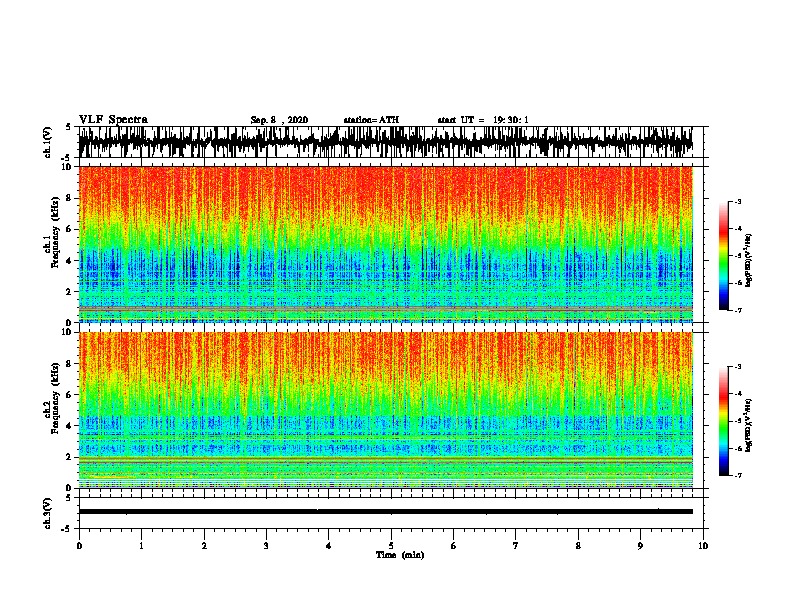Click the '-3' label on ch.1 color bar

(737, 201)
